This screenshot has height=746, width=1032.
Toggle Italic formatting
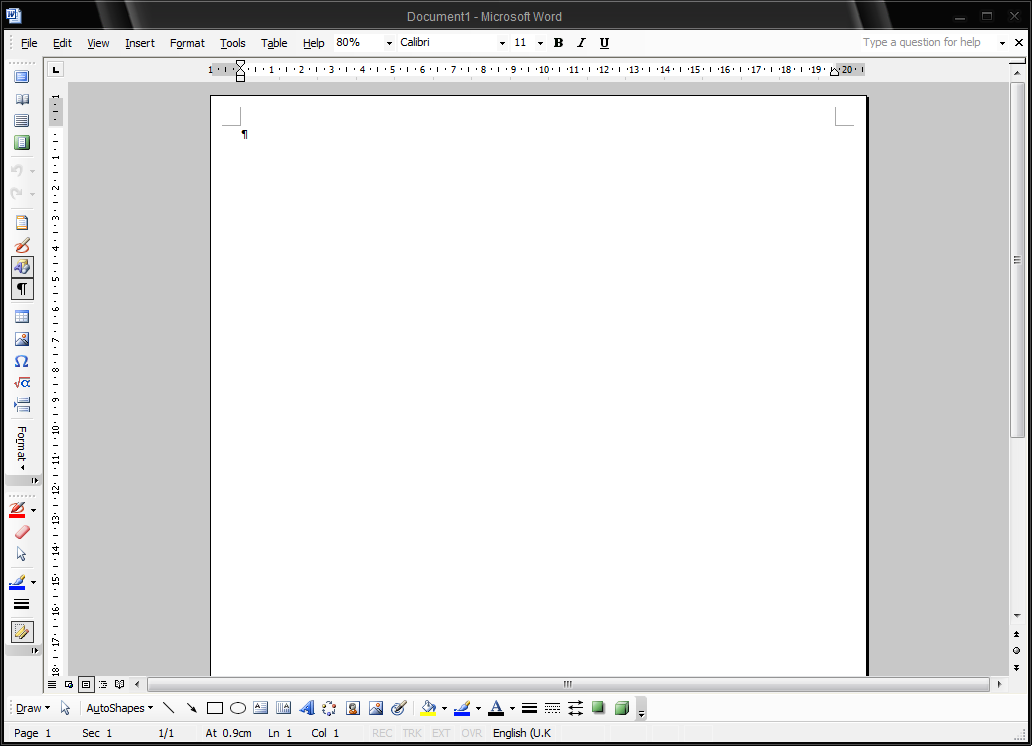click(x=581, y=43)
